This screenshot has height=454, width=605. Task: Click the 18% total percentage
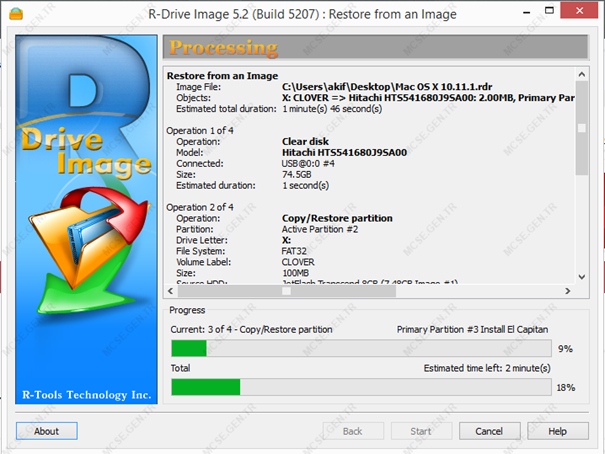[566, 387]
